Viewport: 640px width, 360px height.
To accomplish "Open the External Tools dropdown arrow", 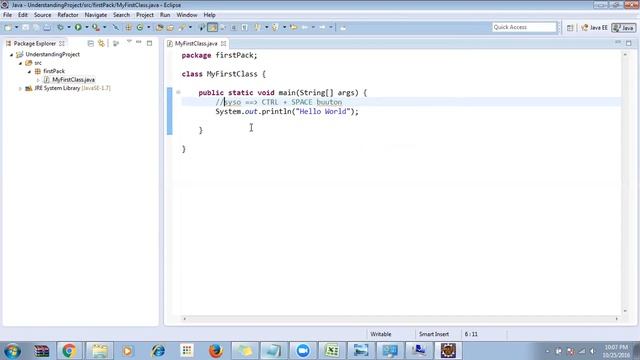I will pos(104,27).
